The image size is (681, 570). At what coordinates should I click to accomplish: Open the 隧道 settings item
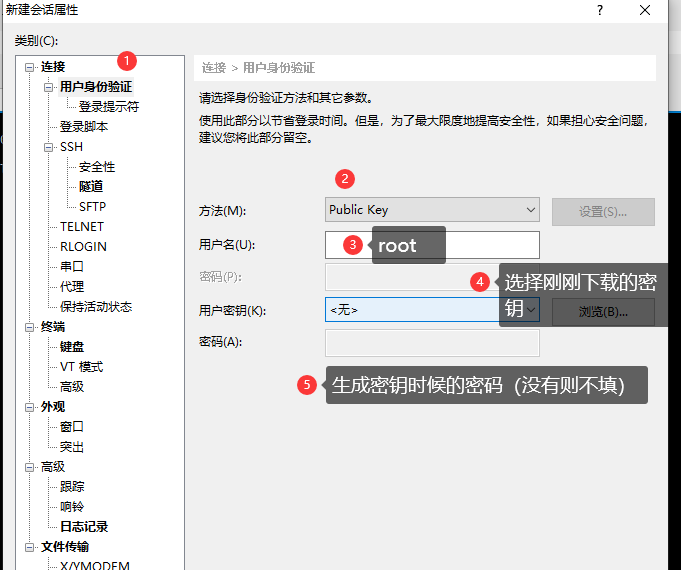click(91, 187)
